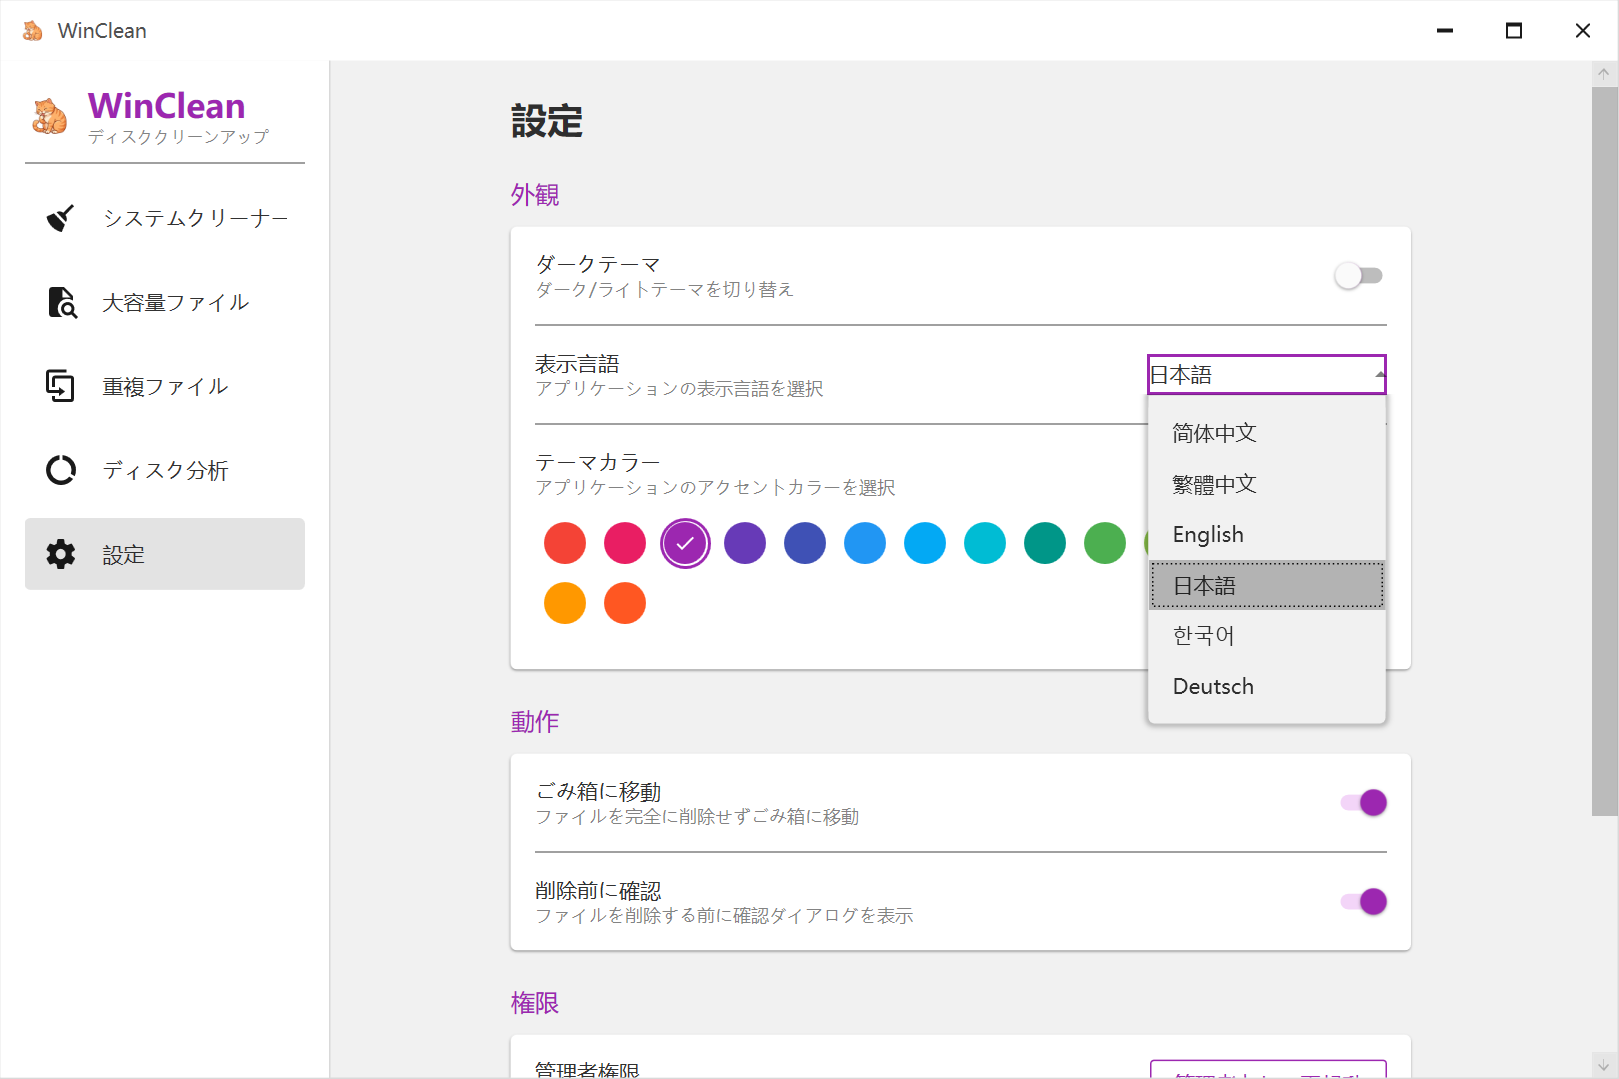
Task: Click the highlighted 日本語 list entry
Action: (1266, 586)
